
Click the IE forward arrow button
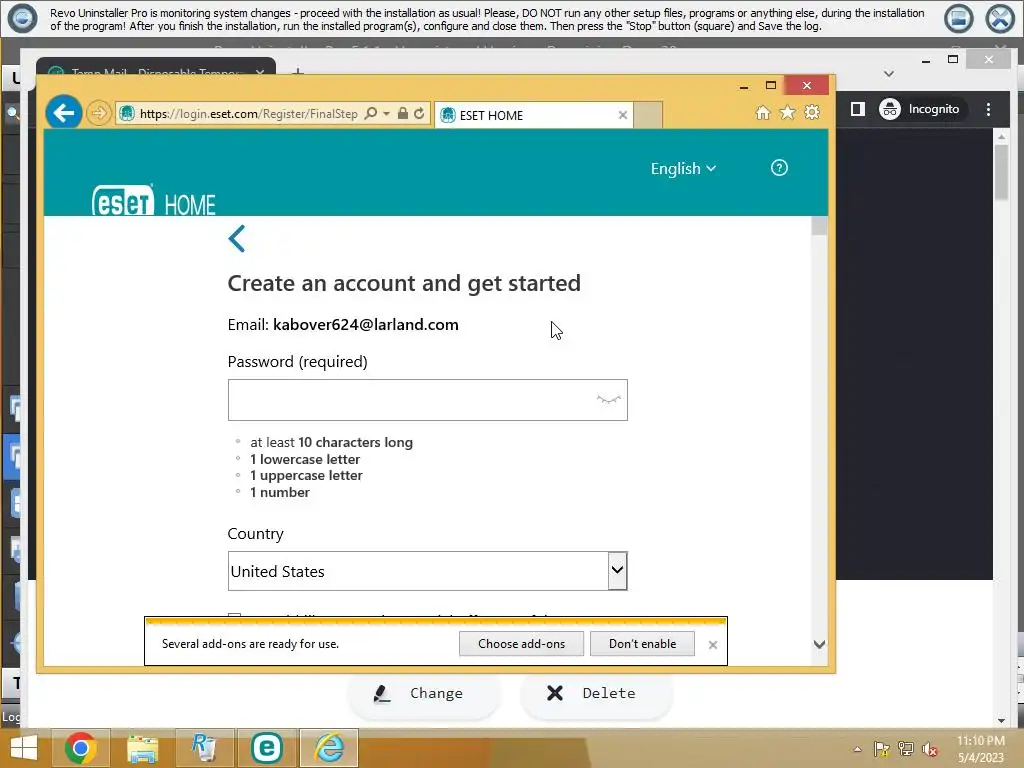pyautogui.click(x=99, y=113)
